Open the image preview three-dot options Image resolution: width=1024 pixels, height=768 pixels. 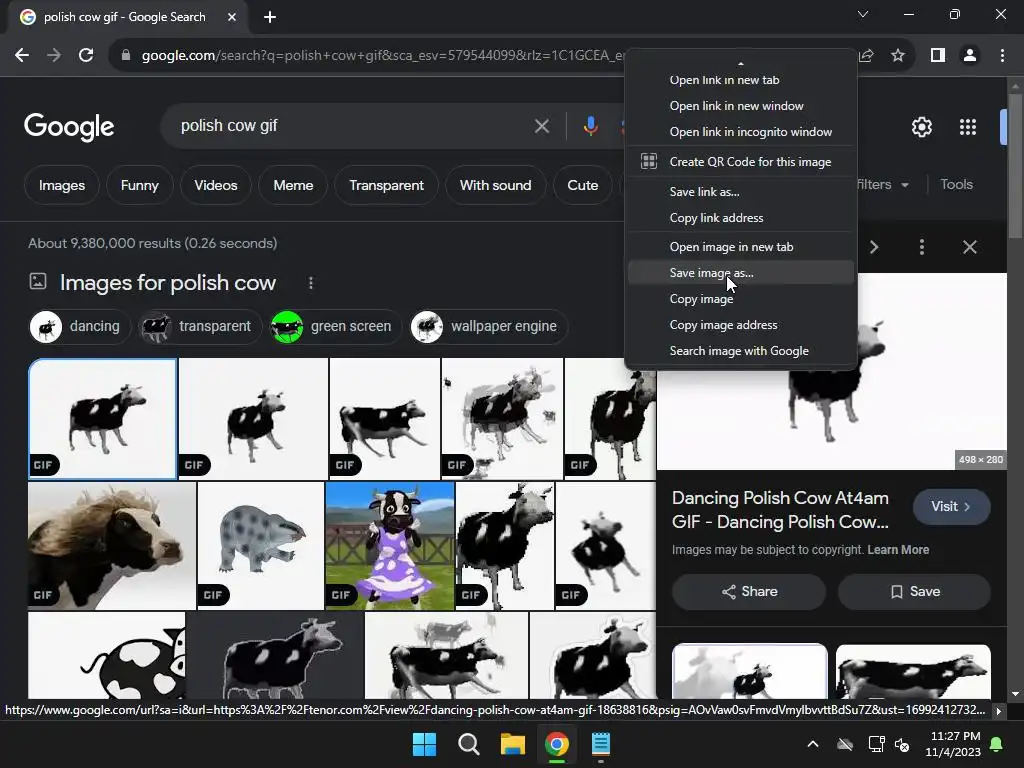(921, 247)
